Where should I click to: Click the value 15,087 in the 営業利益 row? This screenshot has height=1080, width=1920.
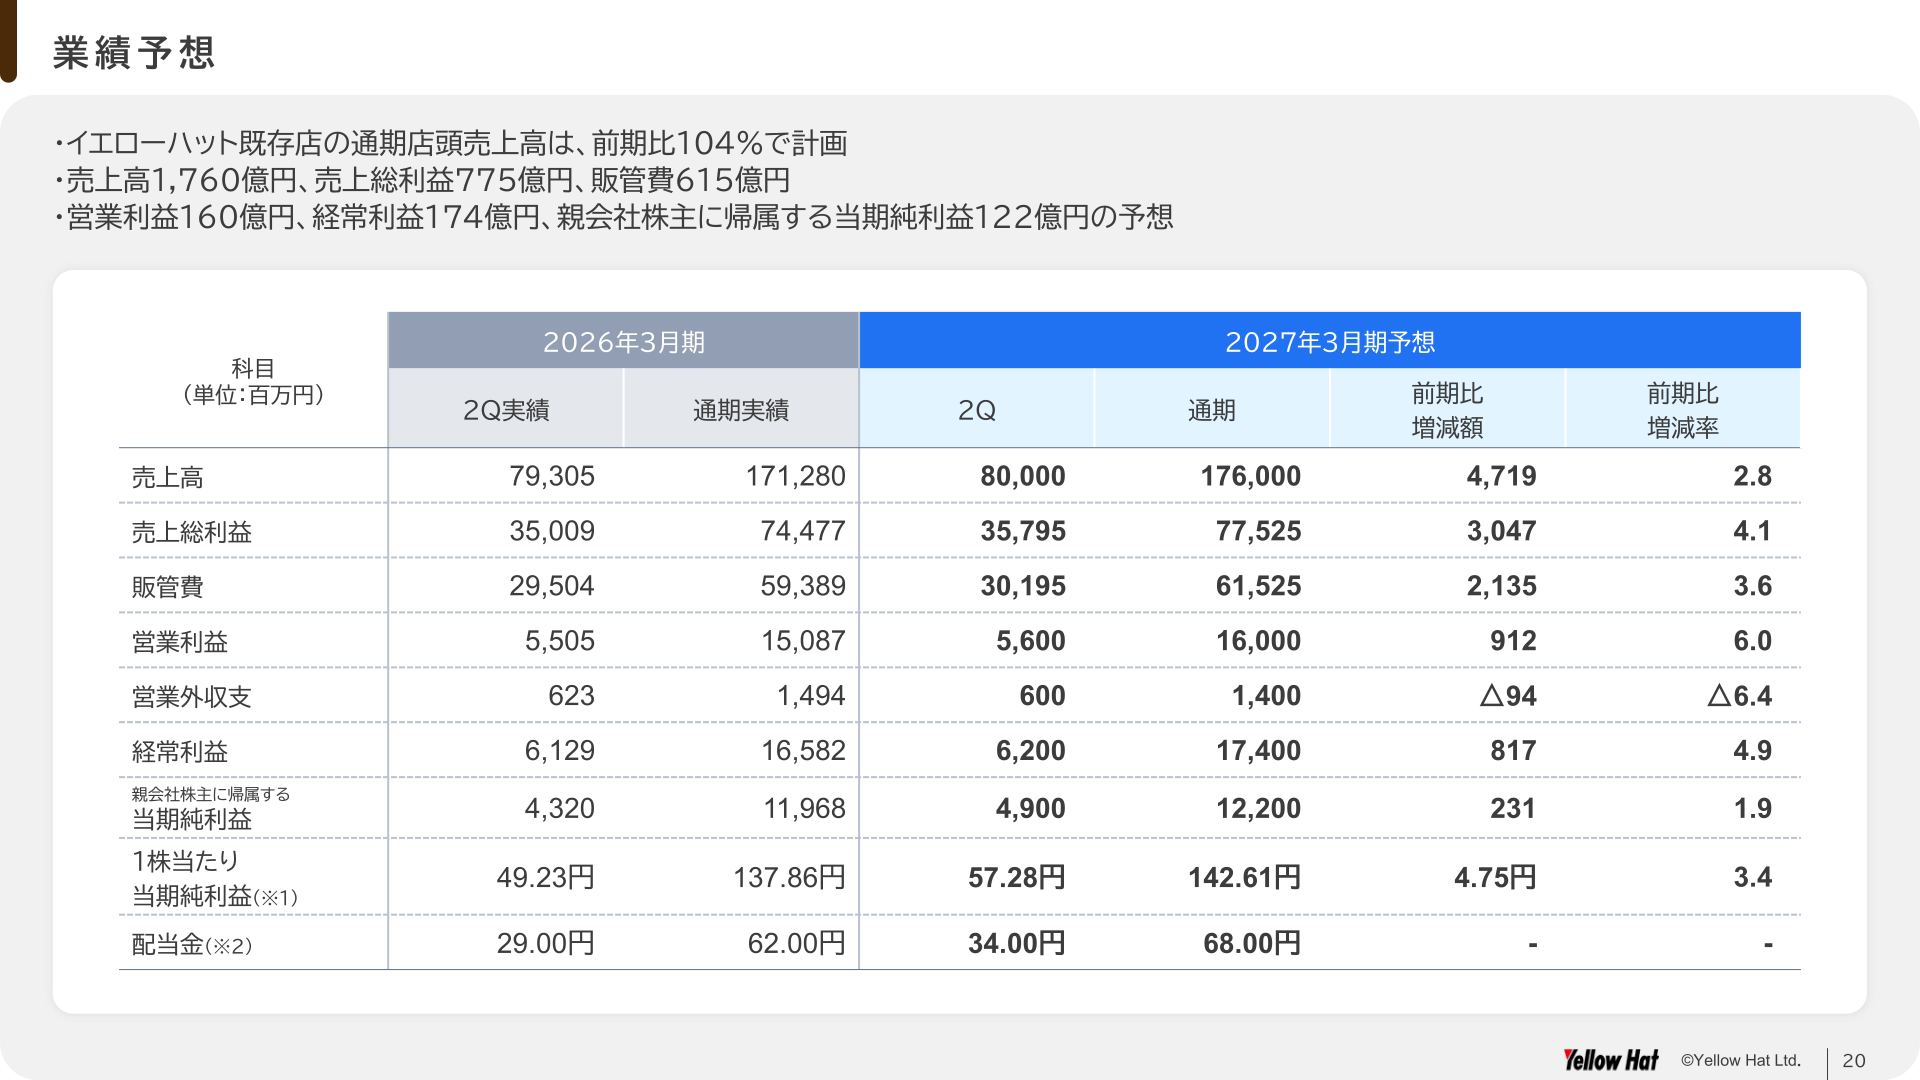(x=803, y=641)
